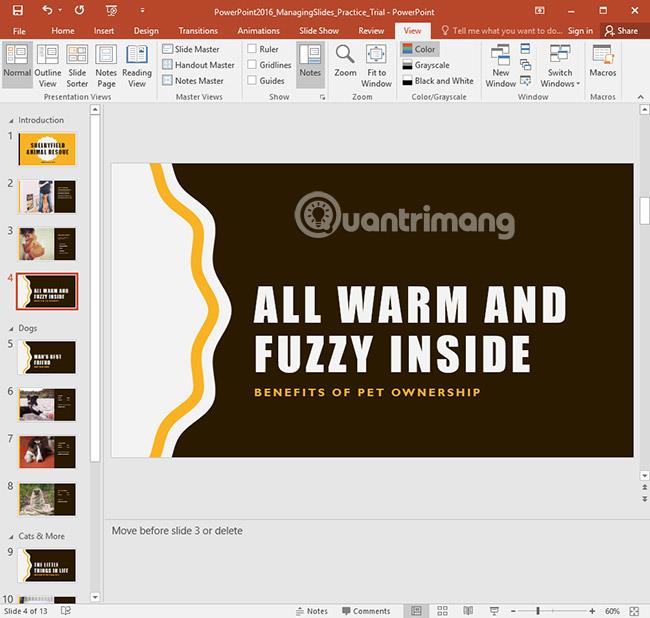Collapse the Cats & More section
This screenshot has width=650, height=618.
pos(11,536)
